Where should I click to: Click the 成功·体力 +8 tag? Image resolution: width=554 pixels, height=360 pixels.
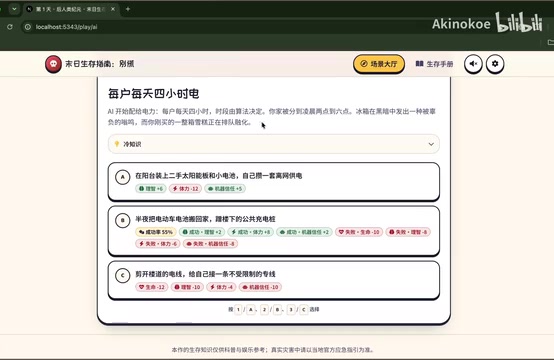251,232
